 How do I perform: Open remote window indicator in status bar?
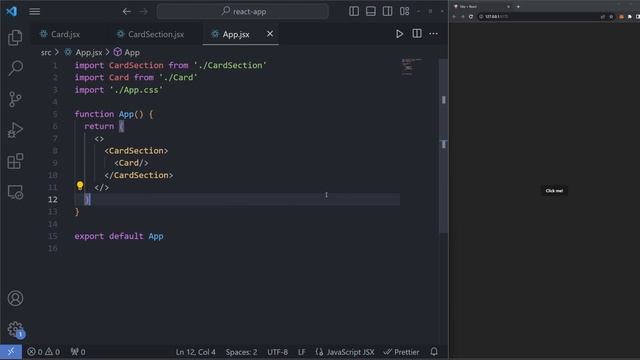11,352
